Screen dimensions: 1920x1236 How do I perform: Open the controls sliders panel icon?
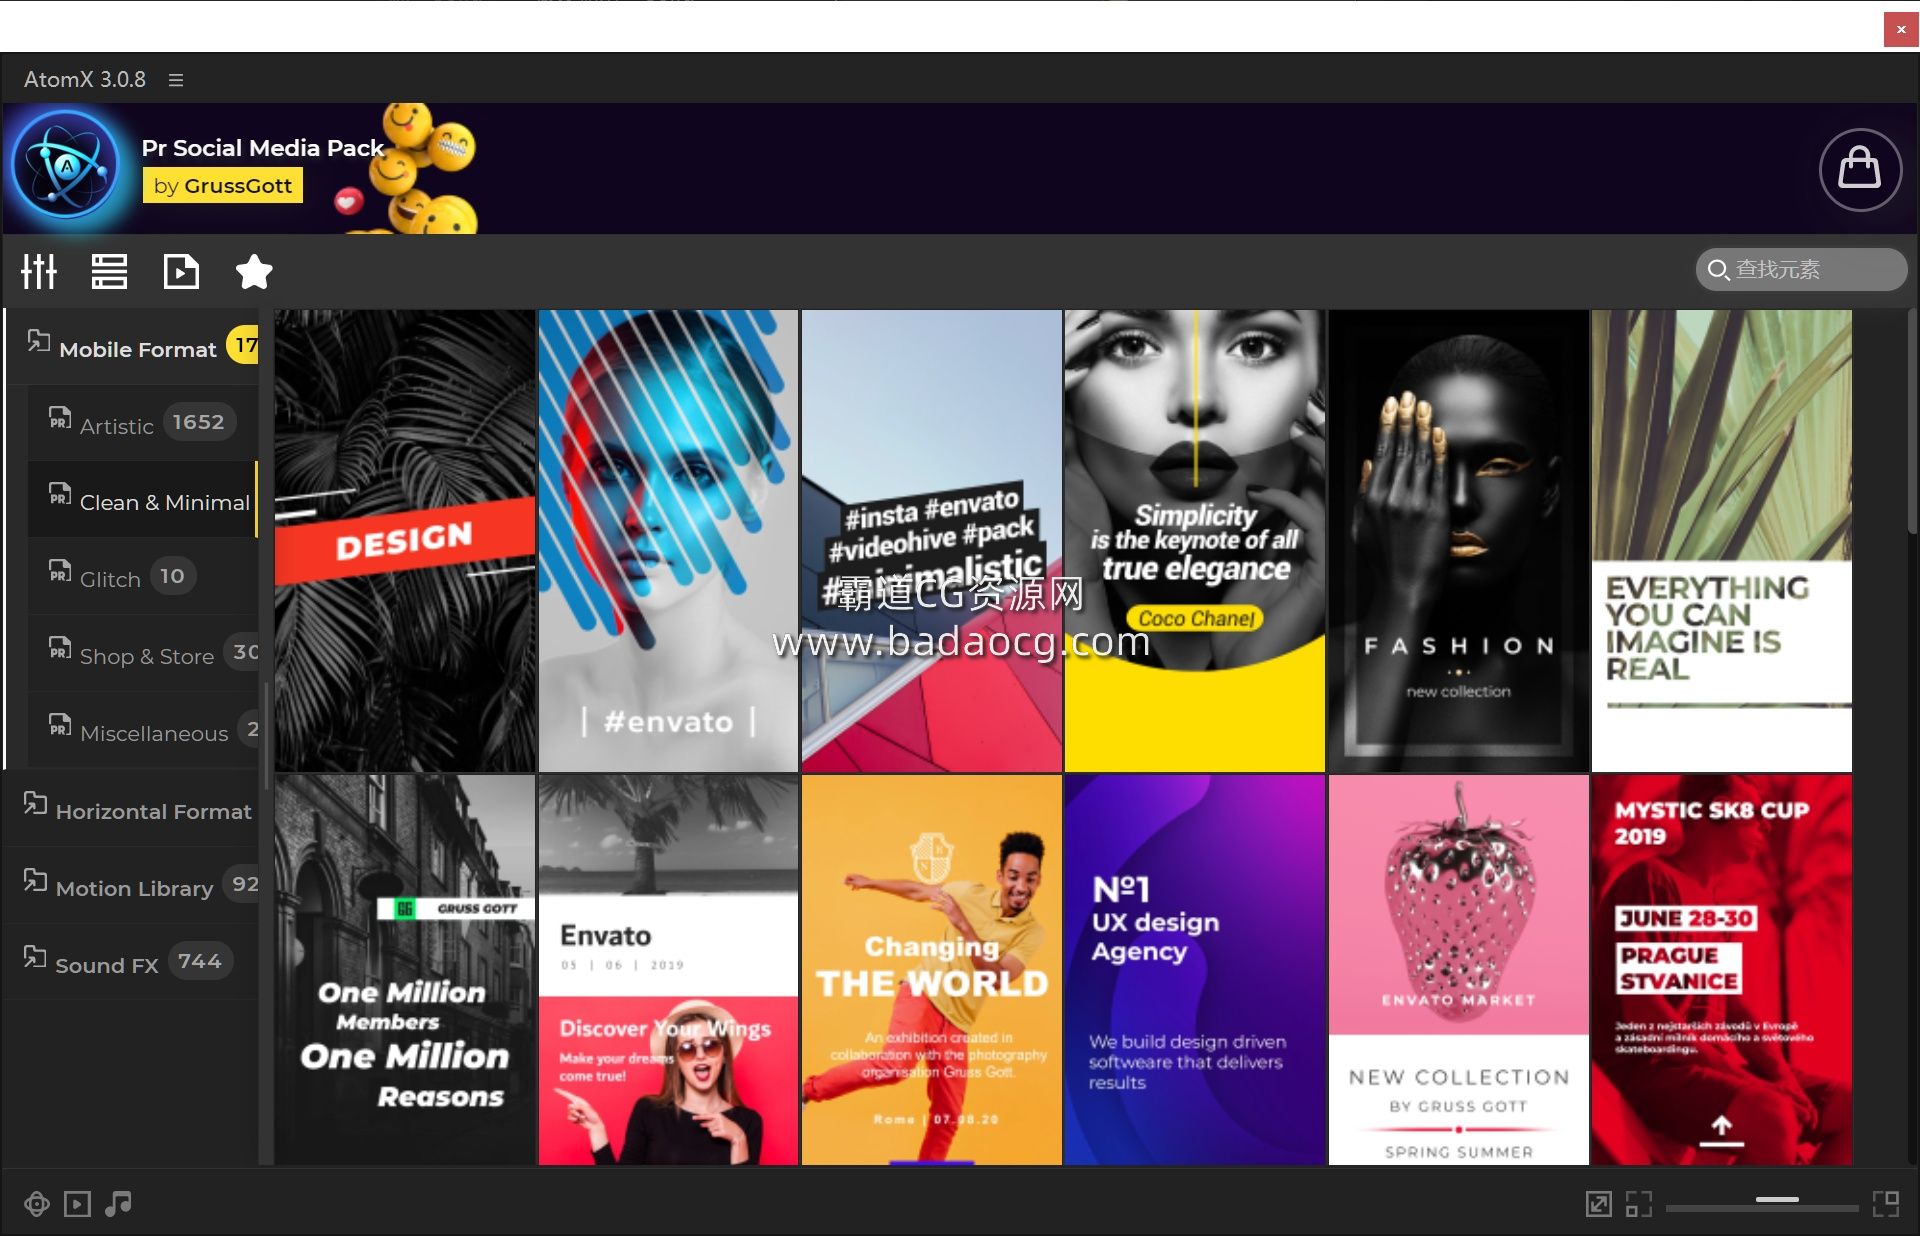(x=39, y=271)
